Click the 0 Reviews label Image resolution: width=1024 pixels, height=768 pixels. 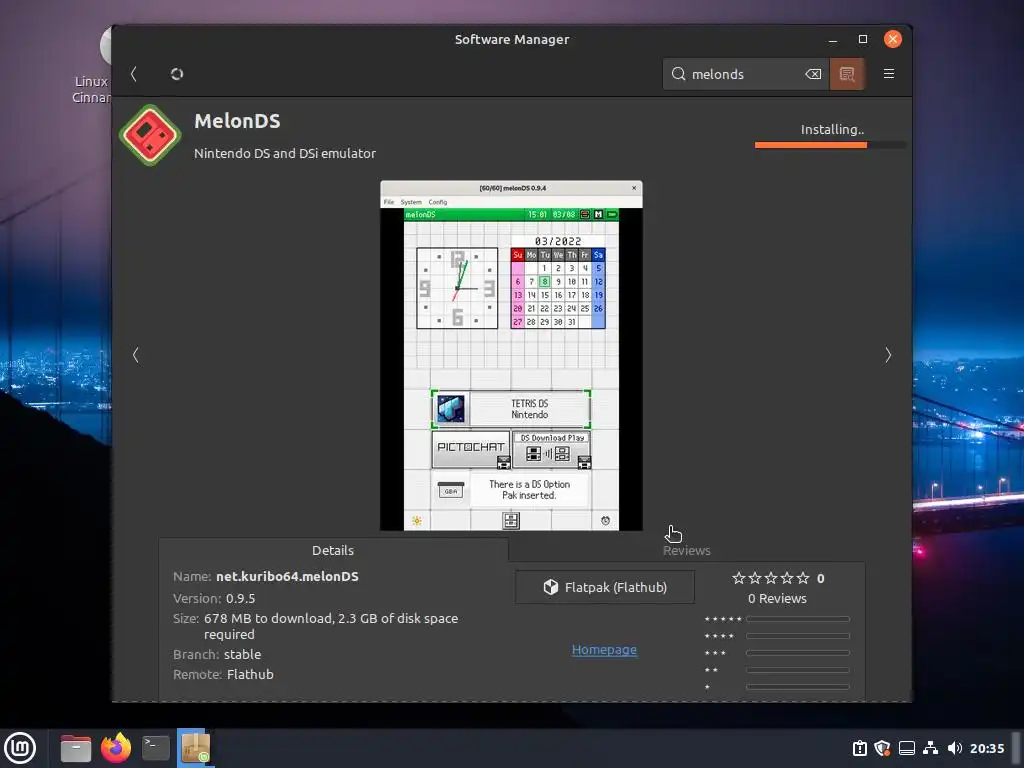coord(777,598)
